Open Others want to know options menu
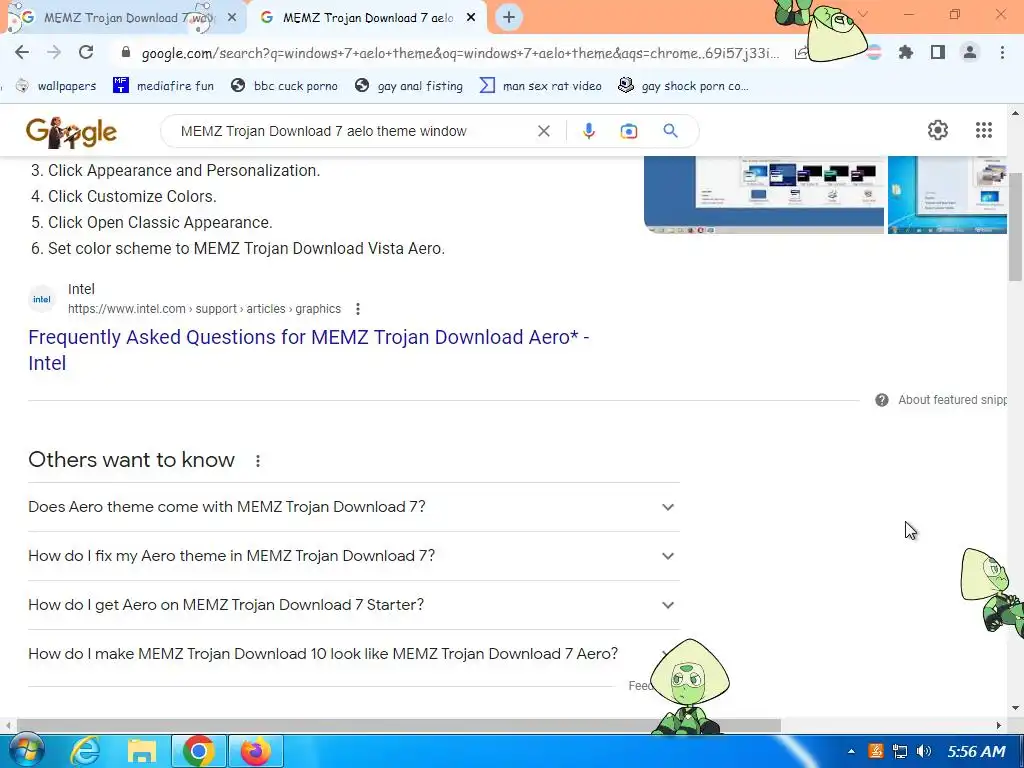 click(x=258, y=461)
